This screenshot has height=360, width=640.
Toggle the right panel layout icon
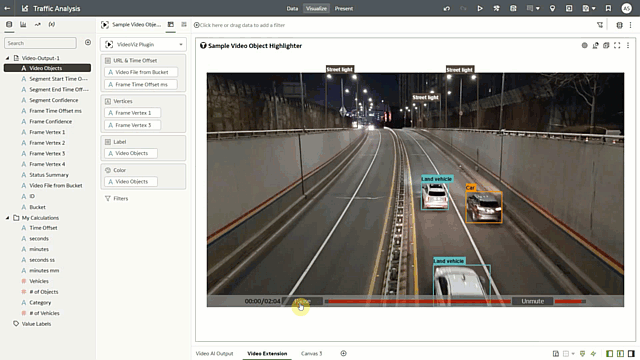tap(631, 353)
